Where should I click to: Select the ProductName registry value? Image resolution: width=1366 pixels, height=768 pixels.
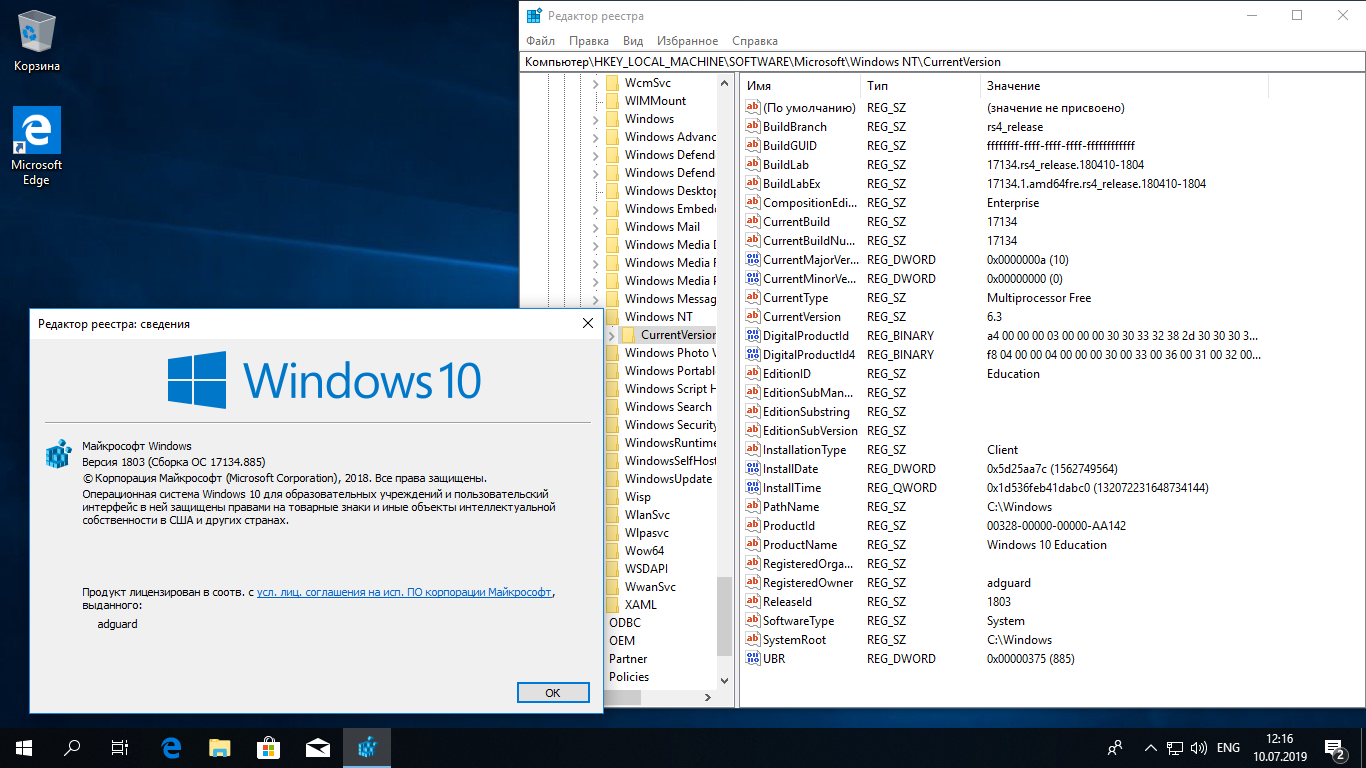(x=800, y=545)
